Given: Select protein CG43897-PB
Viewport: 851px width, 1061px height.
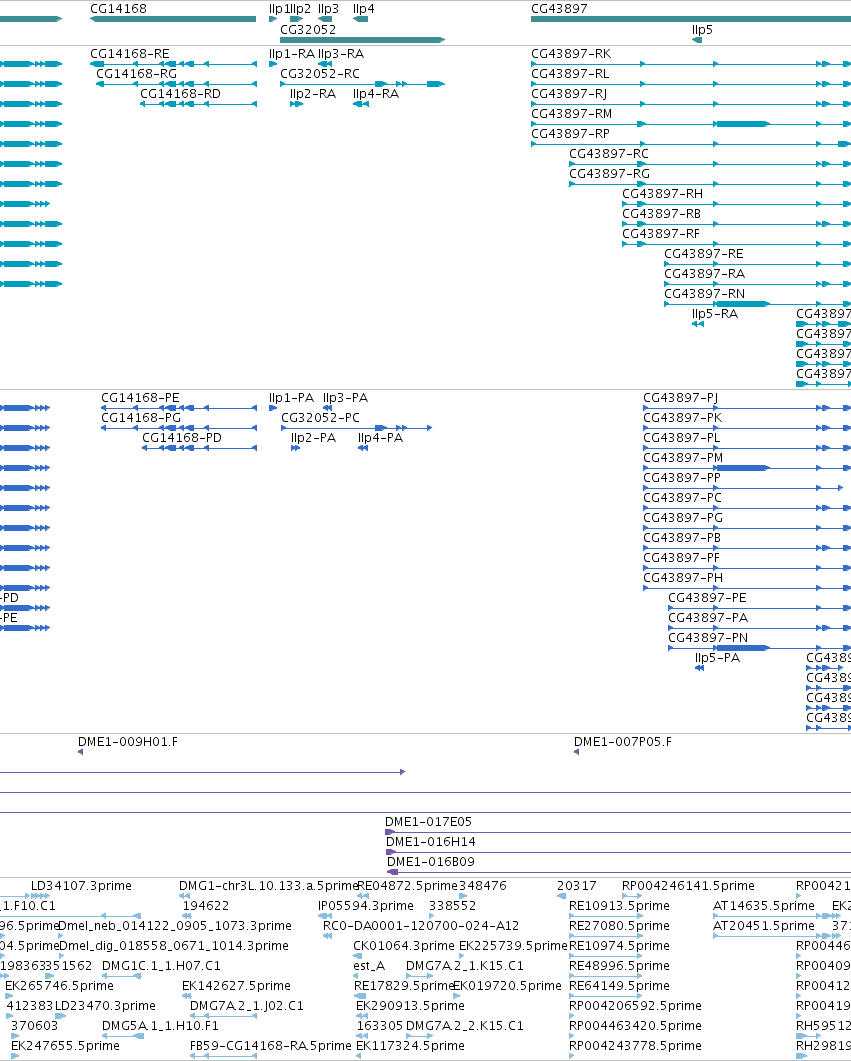Looking at the screenshot, I should click(682, 538).
